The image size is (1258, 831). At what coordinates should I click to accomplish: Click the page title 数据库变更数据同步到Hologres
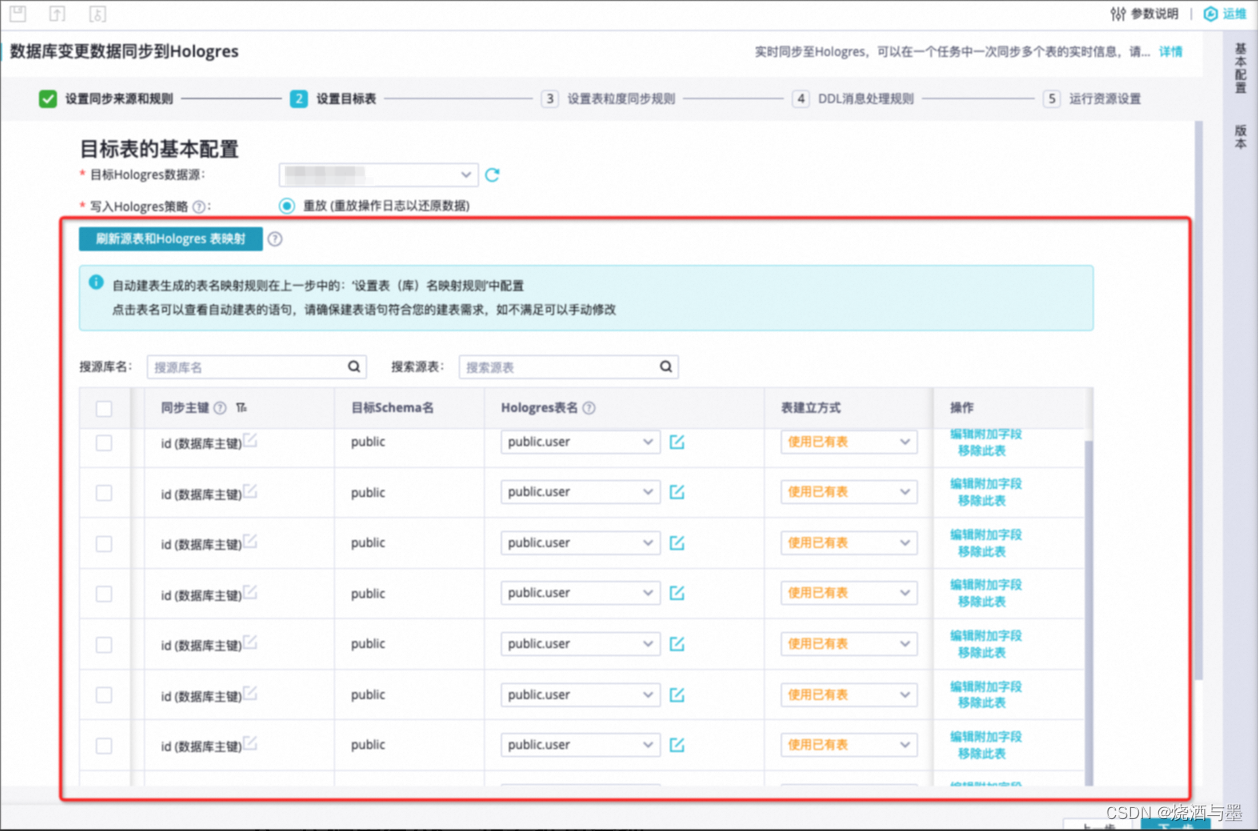[125, 51]
